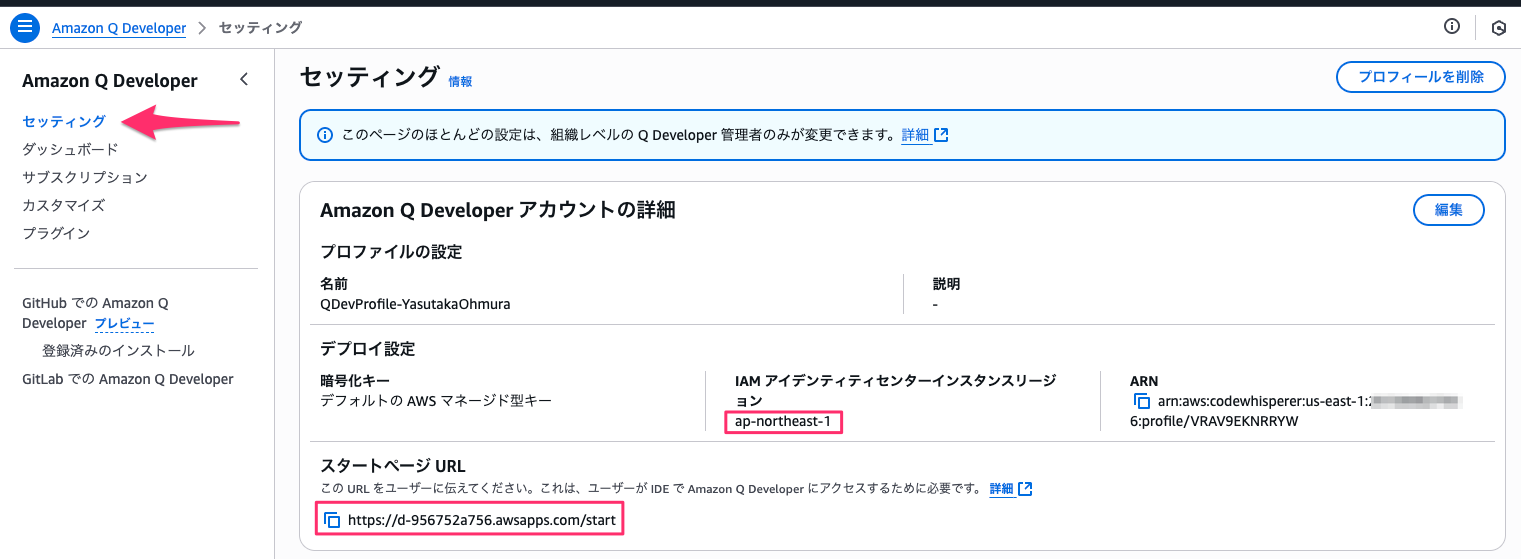Click the info circle icon in top bar

[1452, 27]
